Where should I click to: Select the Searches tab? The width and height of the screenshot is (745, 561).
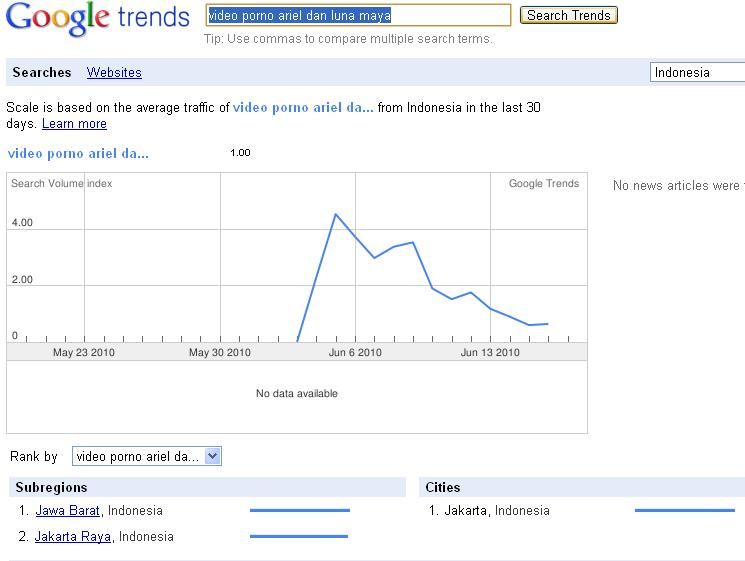point(42,72)
